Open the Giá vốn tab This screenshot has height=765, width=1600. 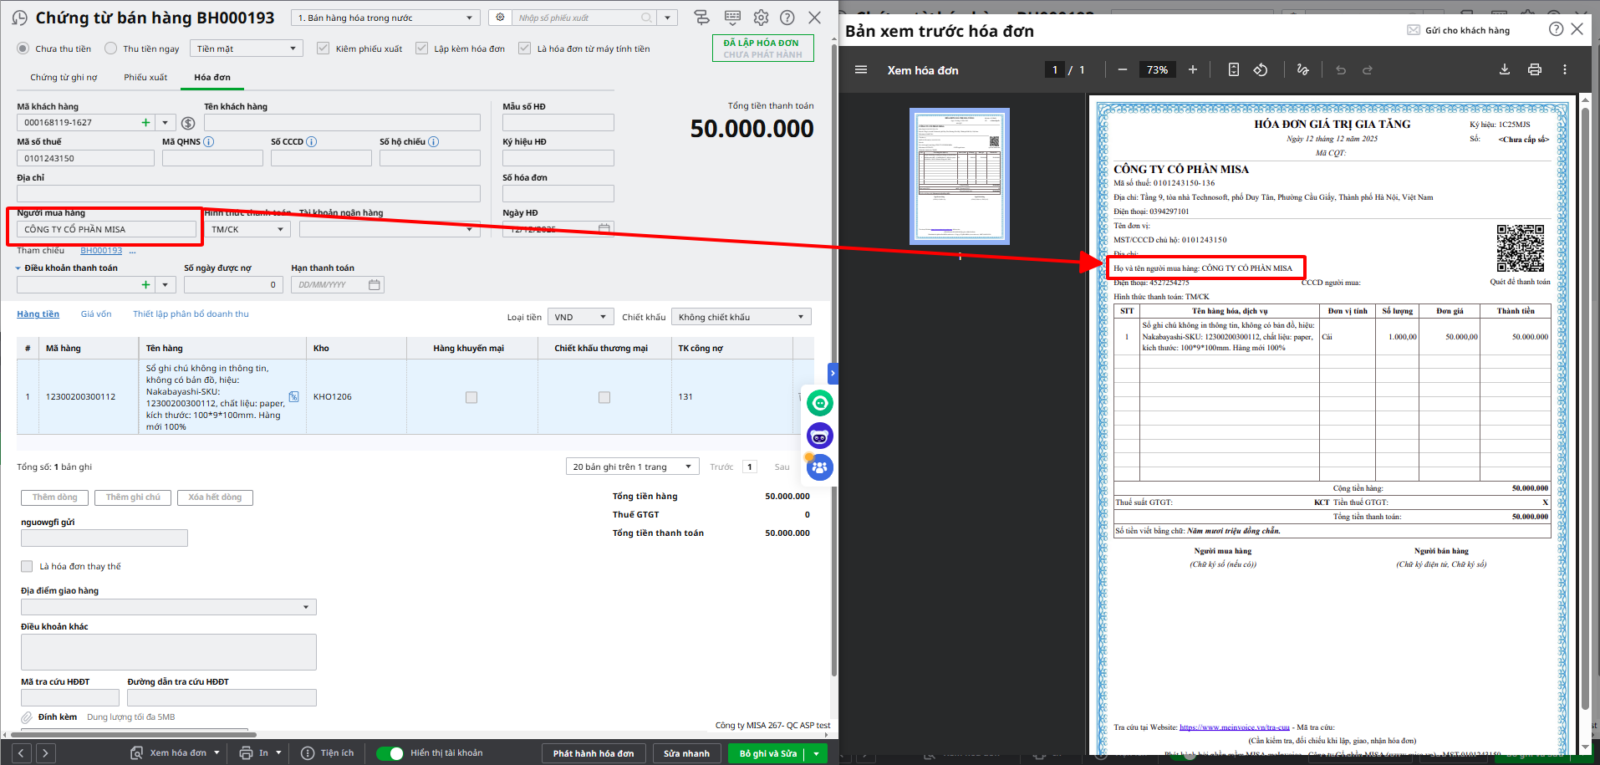[96, 314]
